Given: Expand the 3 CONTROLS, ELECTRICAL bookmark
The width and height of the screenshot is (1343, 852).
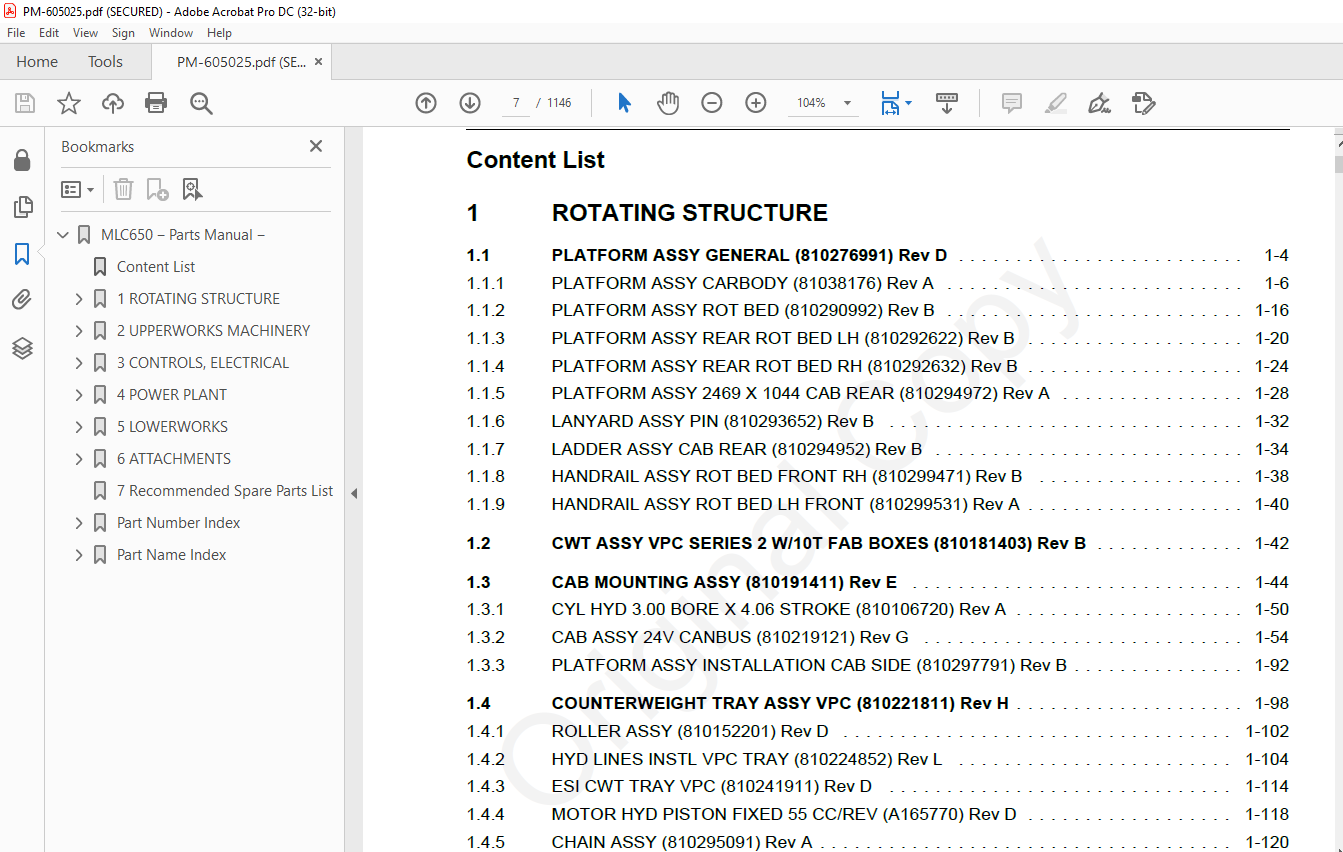Looking at the screenshot, I should coord(79,363).
